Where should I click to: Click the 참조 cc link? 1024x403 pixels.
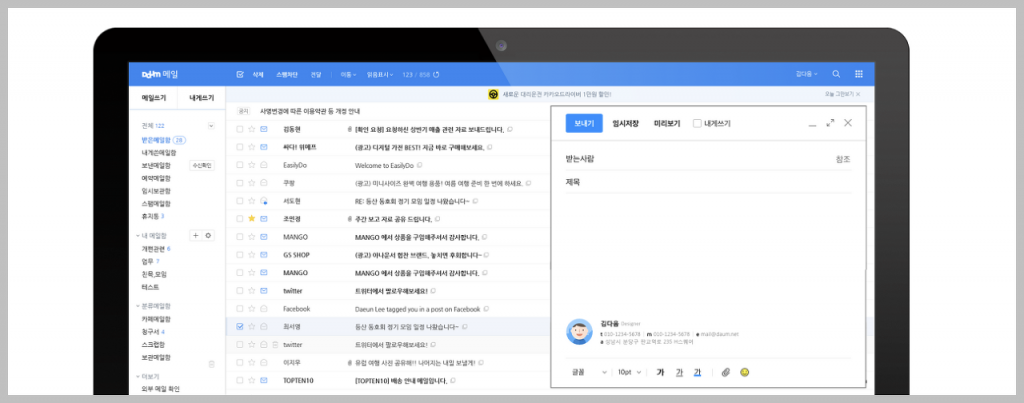point(843,159)
